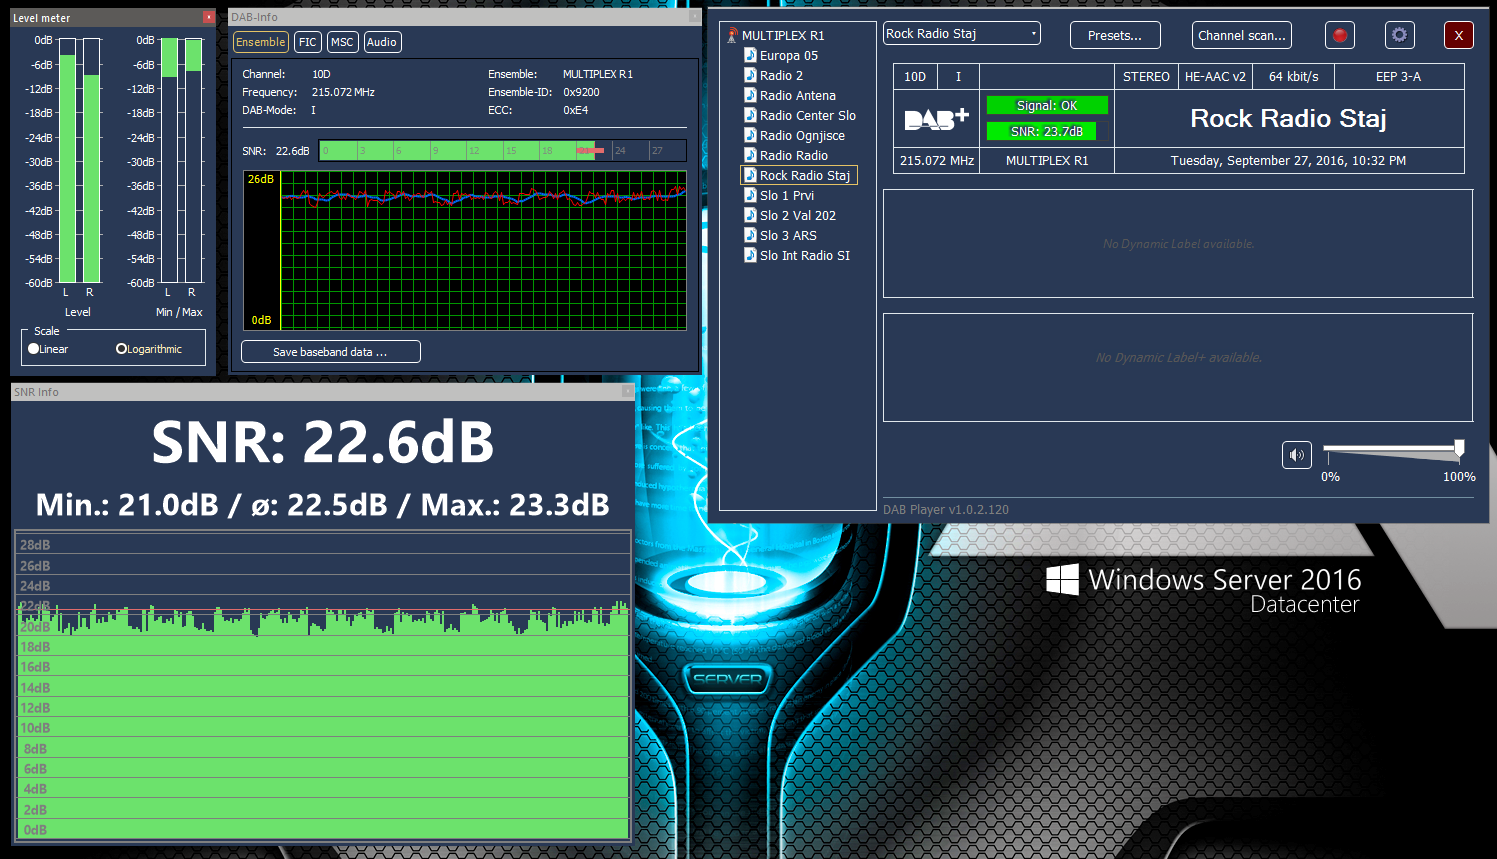
Task: Select the Logarithmic scale option
Action: (x=149, y=349)
